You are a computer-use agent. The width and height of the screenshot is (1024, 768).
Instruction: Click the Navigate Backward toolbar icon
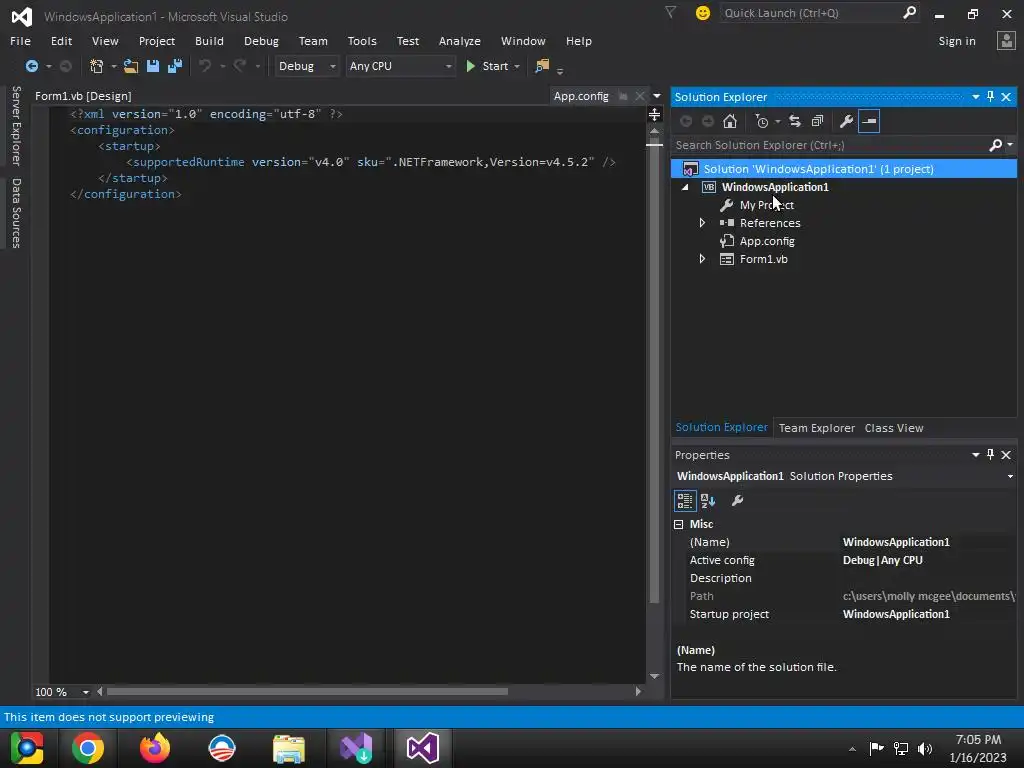[31, 66]
